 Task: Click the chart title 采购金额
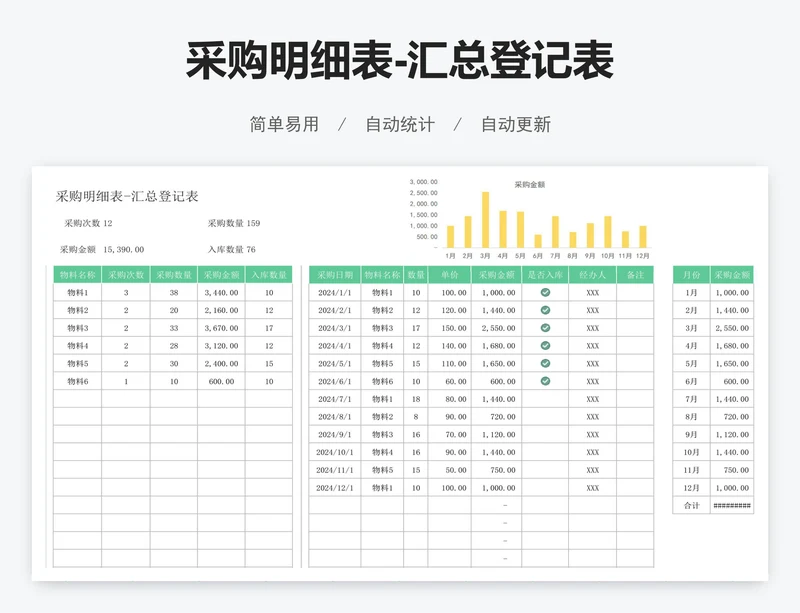pyautogui.click(x=530, y=185)
